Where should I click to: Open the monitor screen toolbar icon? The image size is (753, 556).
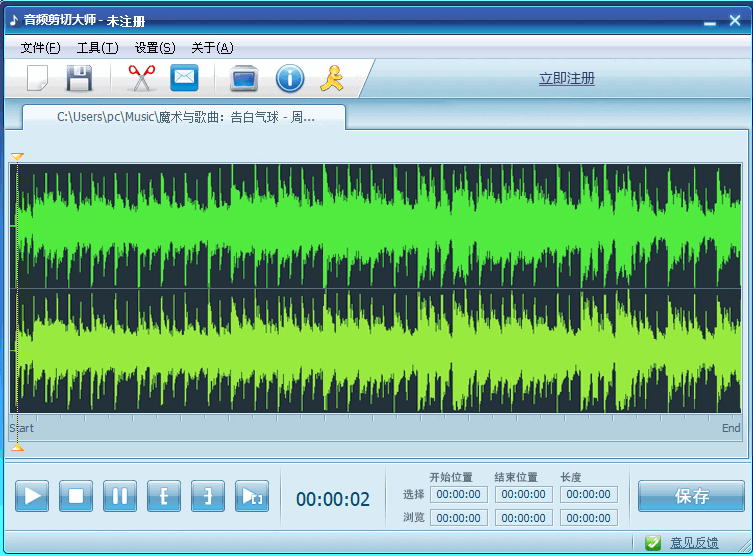tap(244, 78)
